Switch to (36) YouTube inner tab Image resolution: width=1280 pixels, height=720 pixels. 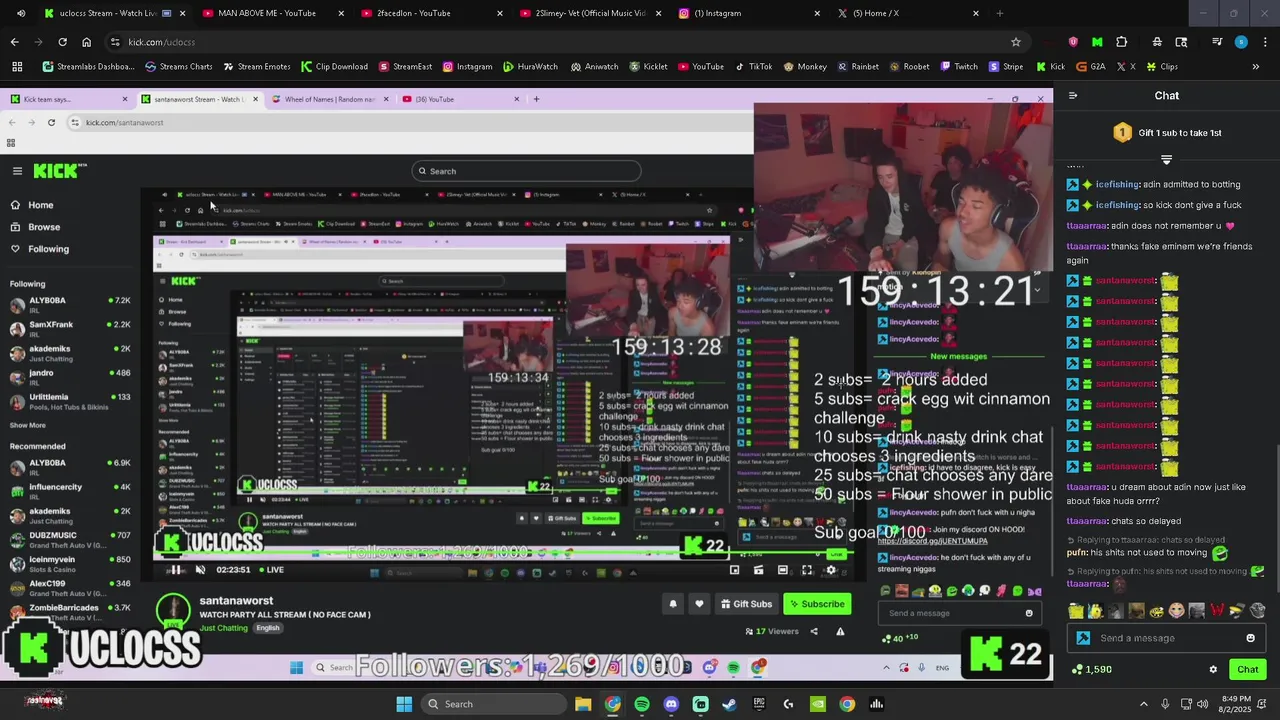pos(459,99)
